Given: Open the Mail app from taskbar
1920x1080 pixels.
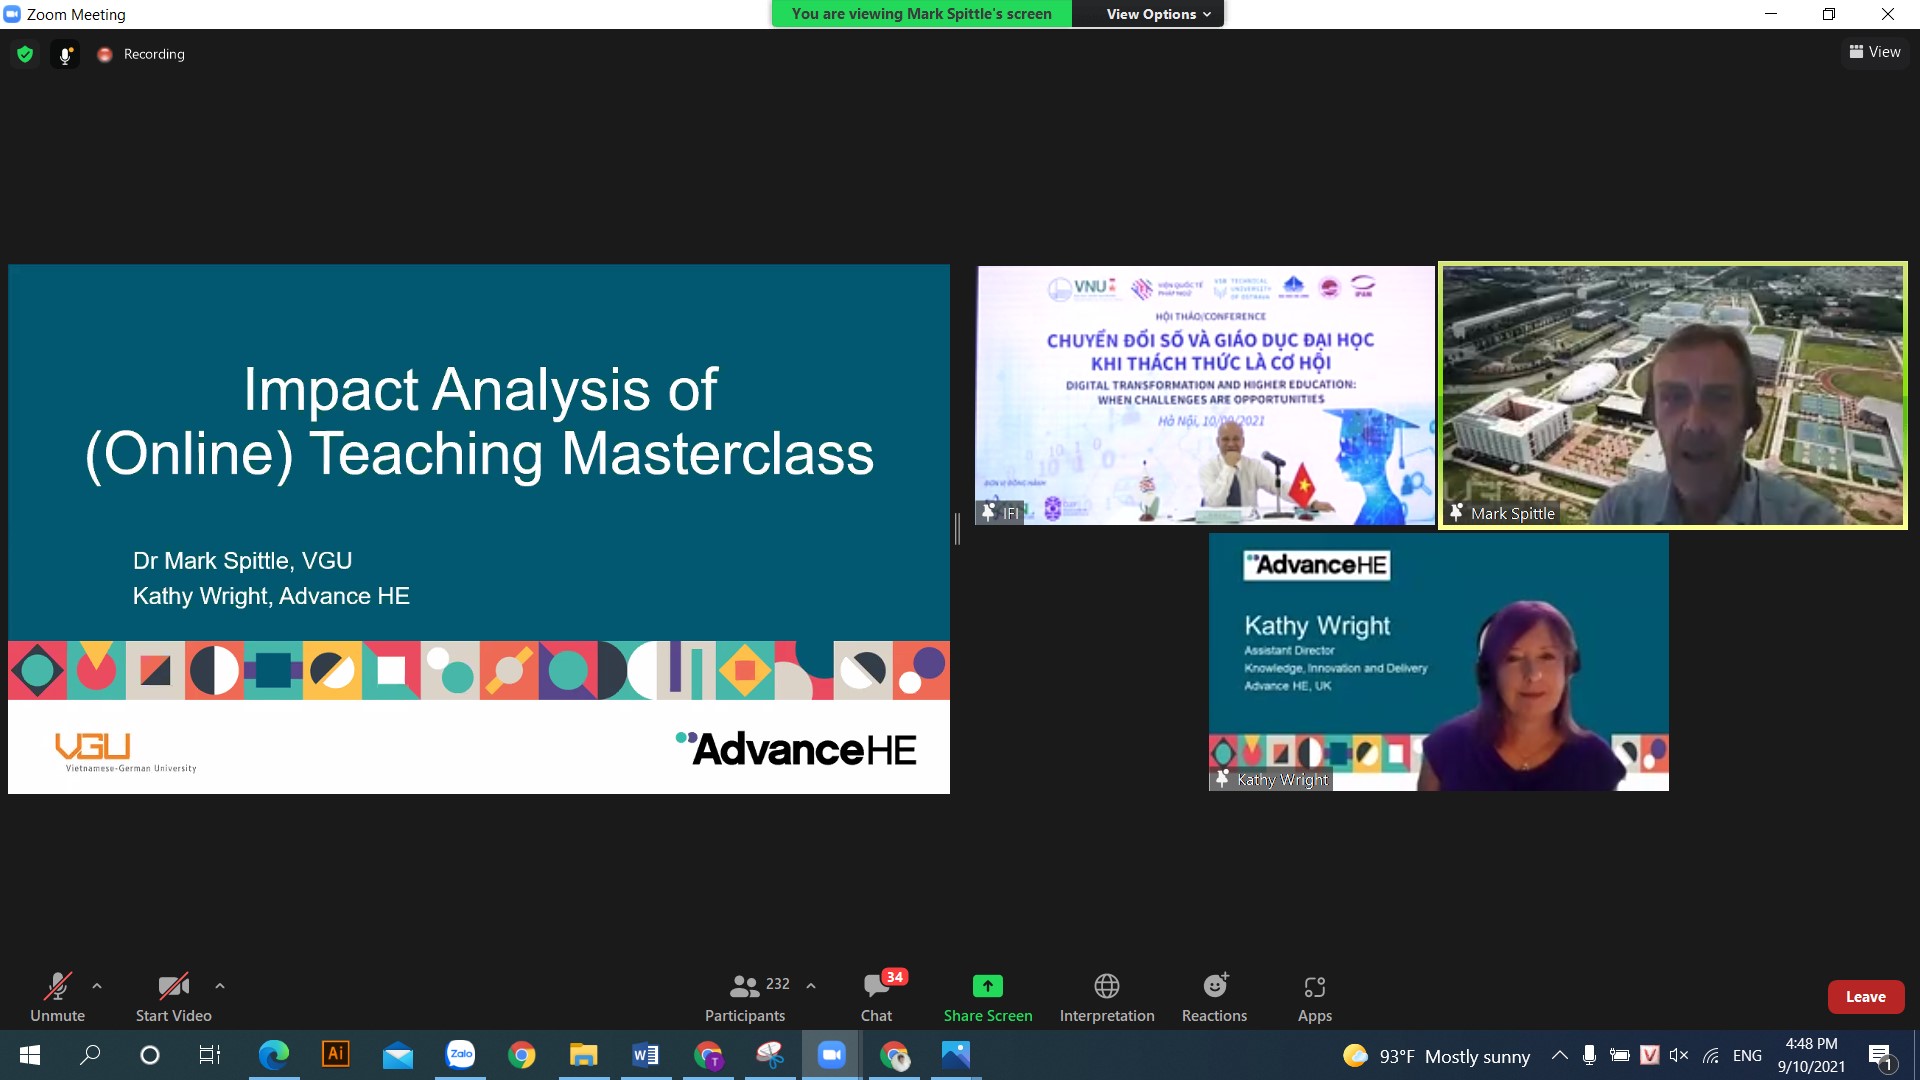Looking at the screenshot, I should click(x=397, y=1055).
